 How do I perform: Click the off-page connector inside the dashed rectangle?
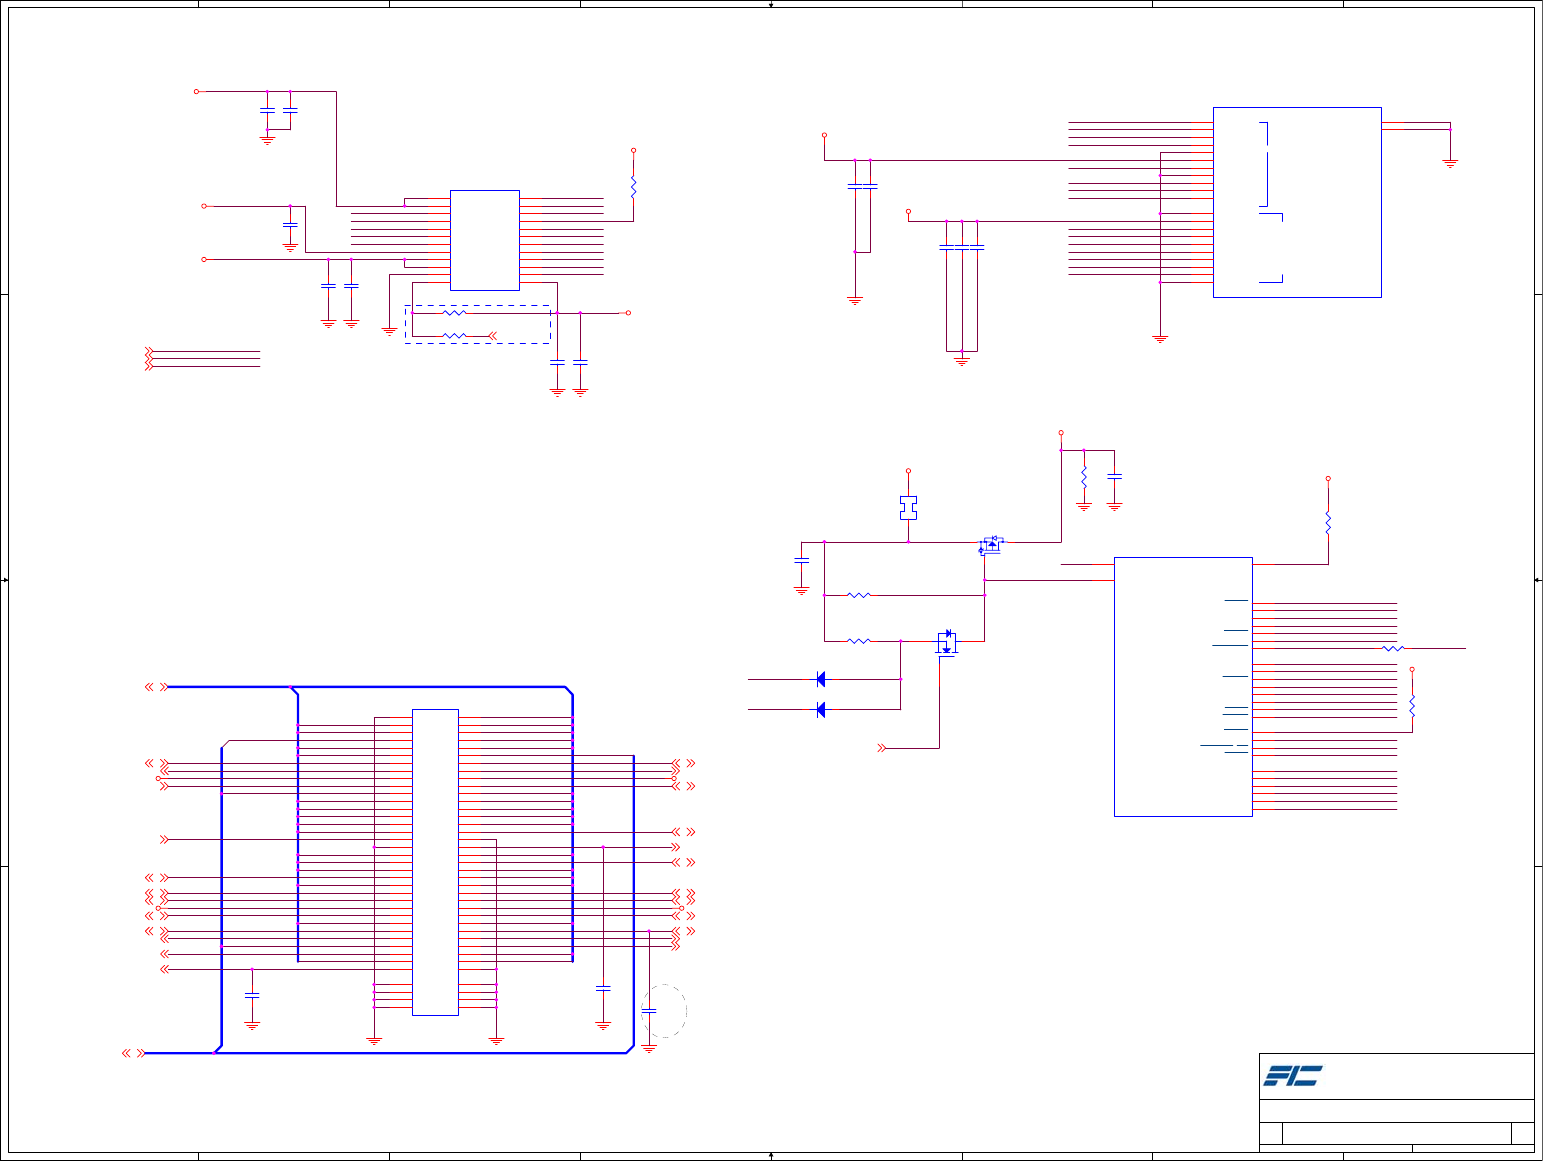pyautogui.click(x=492, y=336)
